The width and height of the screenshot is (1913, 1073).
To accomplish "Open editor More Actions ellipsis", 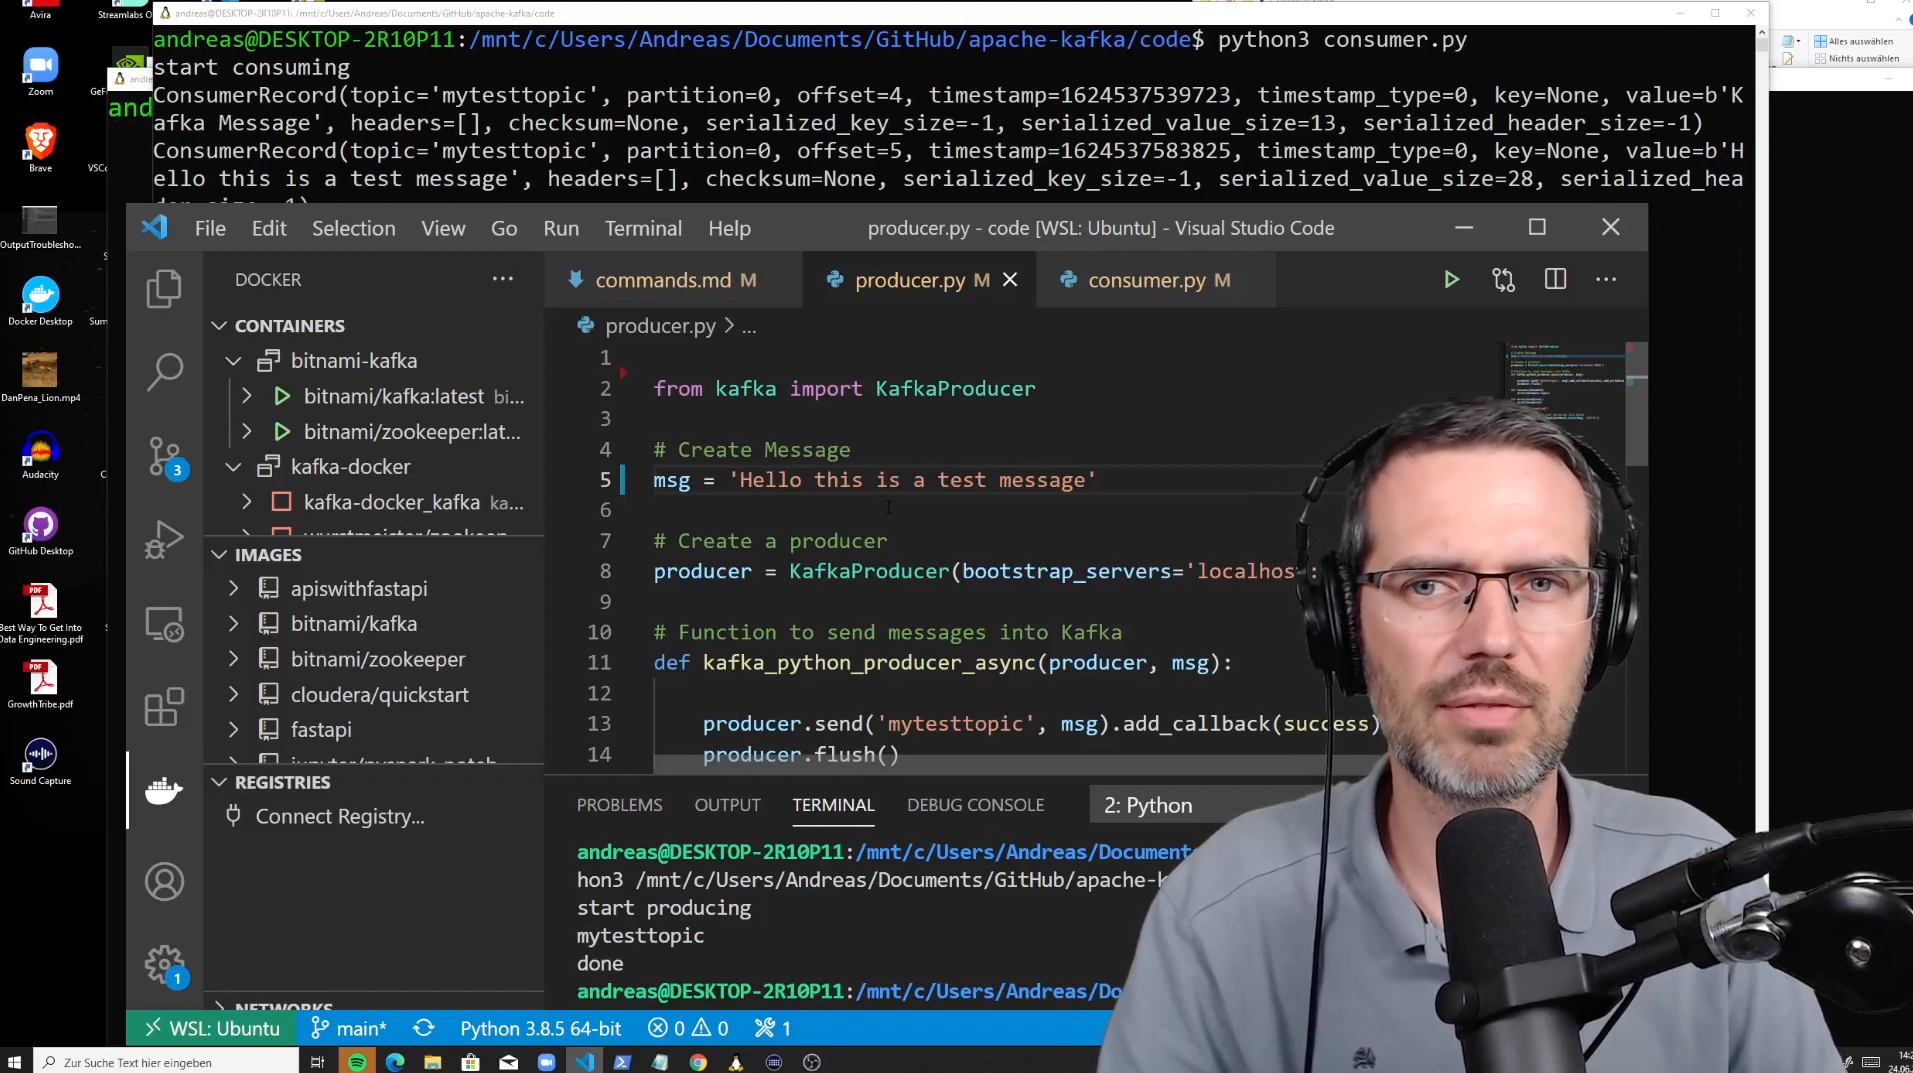I will pyautogui.click(x=1606, y=280).
